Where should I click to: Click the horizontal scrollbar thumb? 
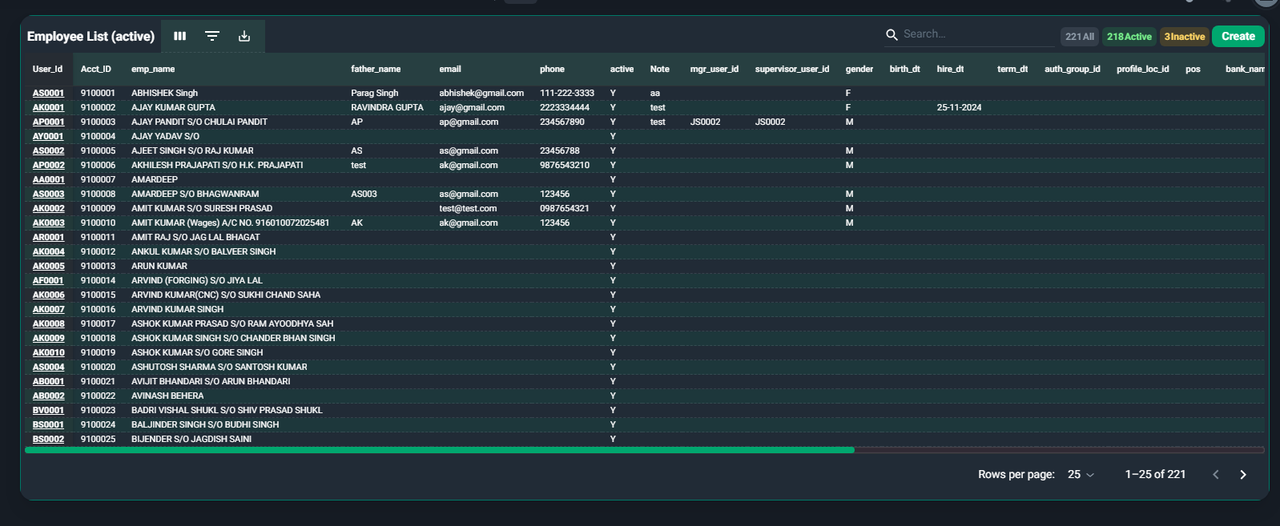[x=440, y=450]
